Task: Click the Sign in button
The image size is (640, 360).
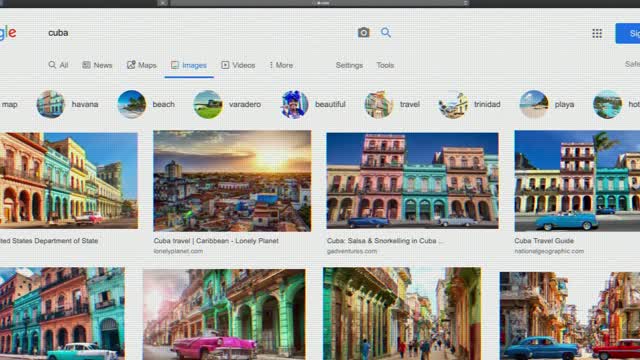Action: [x=628, y=33]
